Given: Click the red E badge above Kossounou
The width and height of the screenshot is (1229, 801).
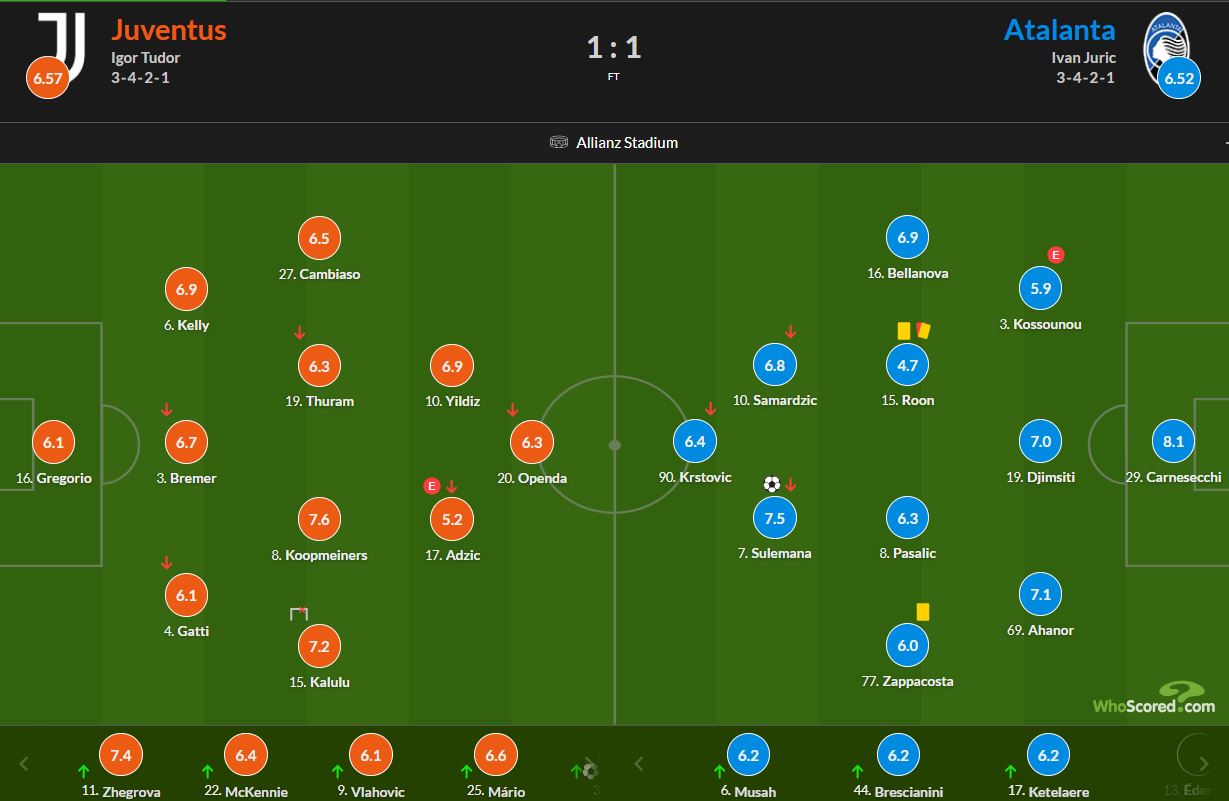Looking at the screenshot, I should tap(1054, 254).
